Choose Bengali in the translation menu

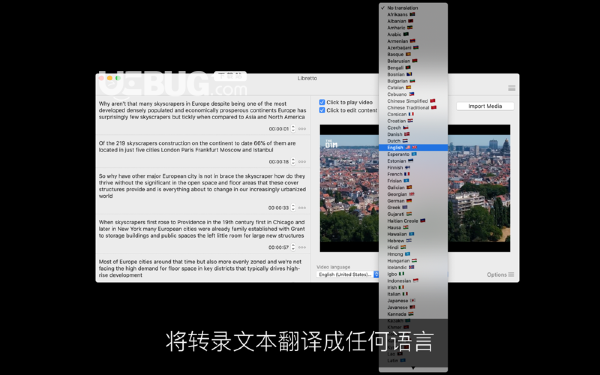click(x=413, y=68)
